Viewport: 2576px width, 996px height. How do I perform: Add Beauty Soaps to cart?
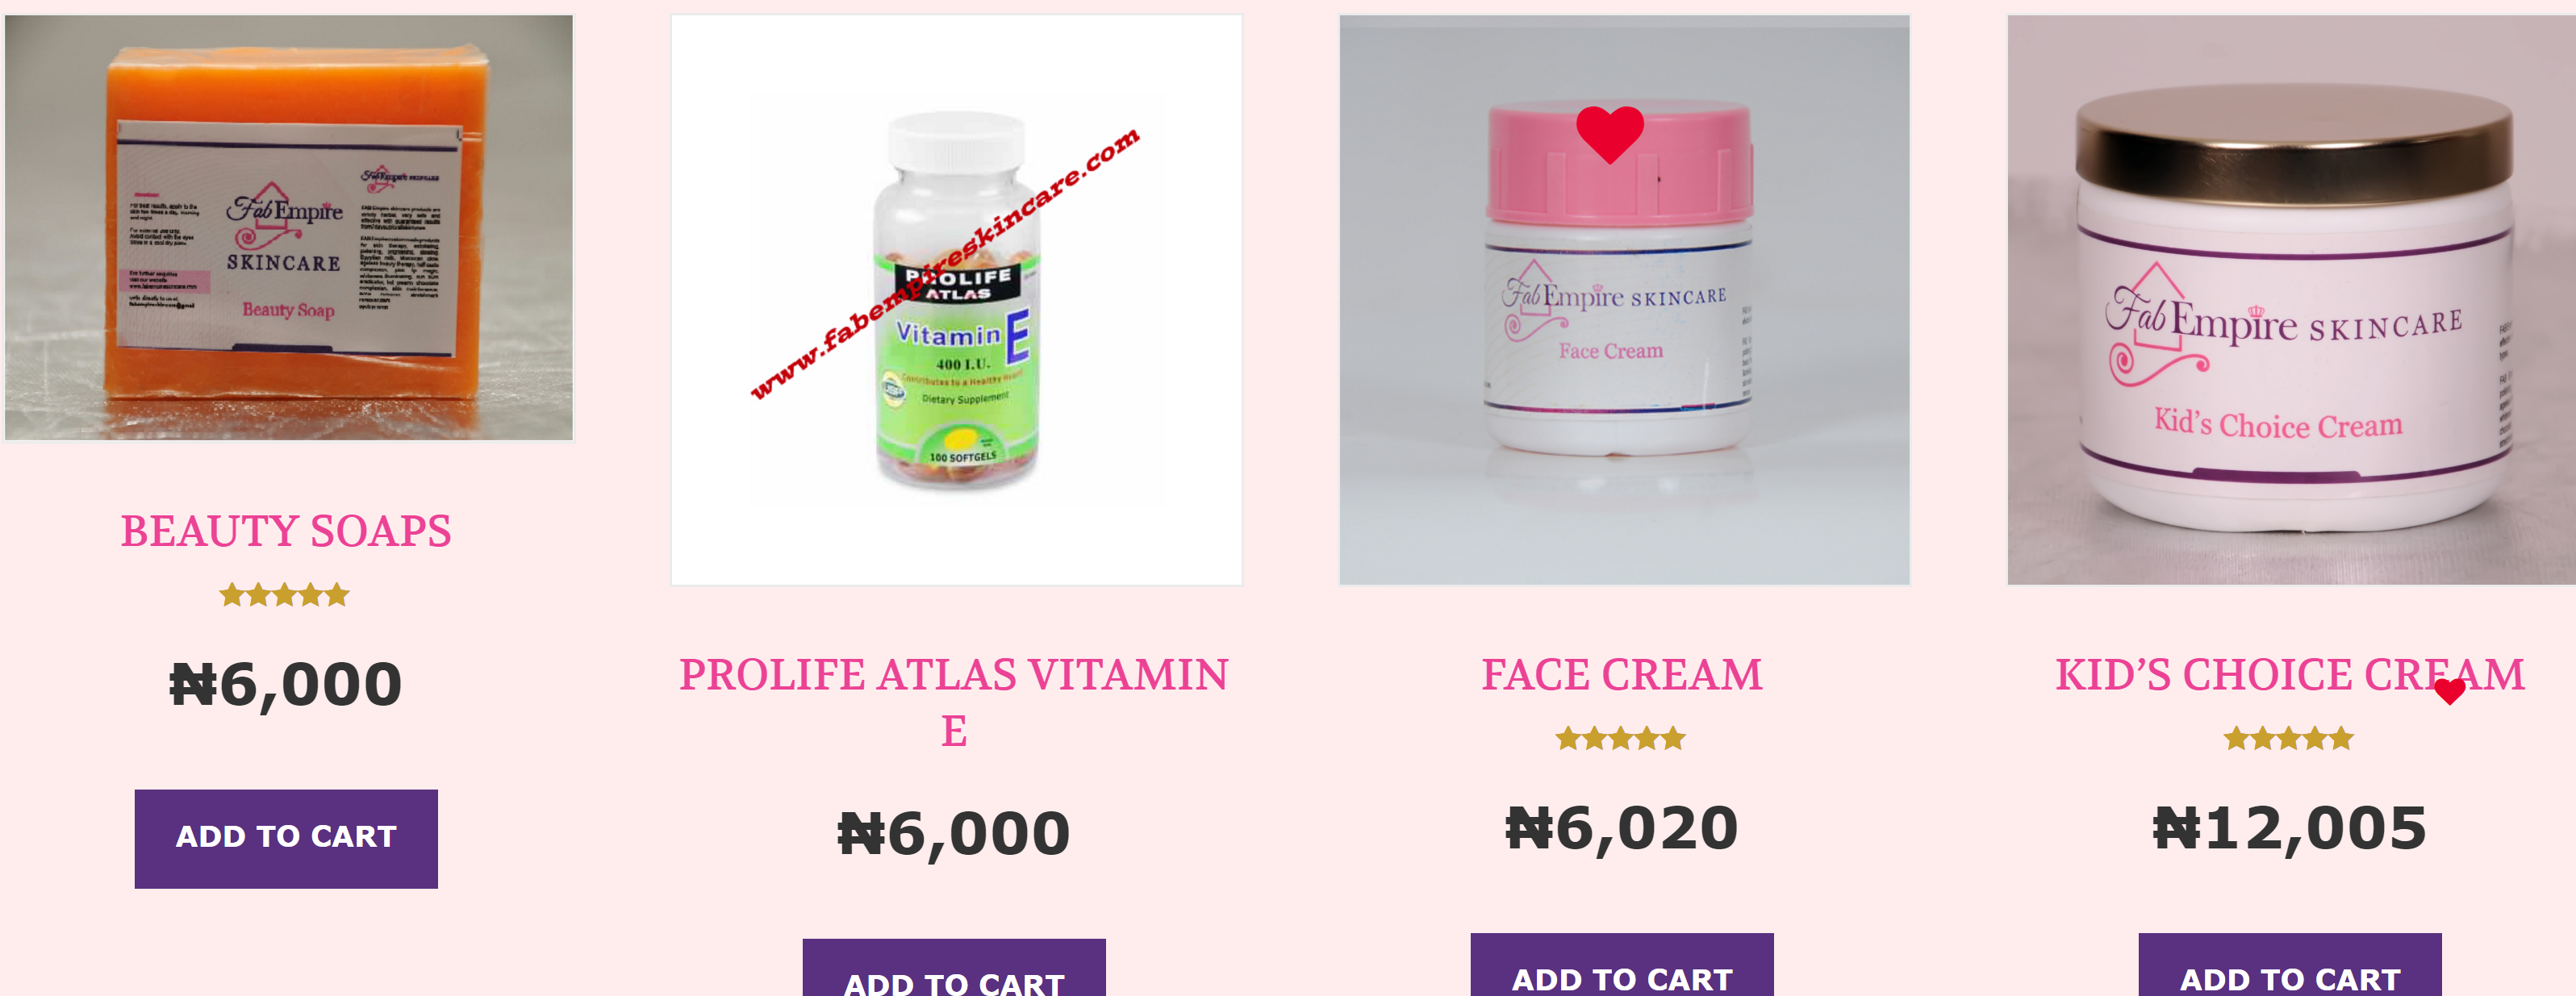[286, 838]
